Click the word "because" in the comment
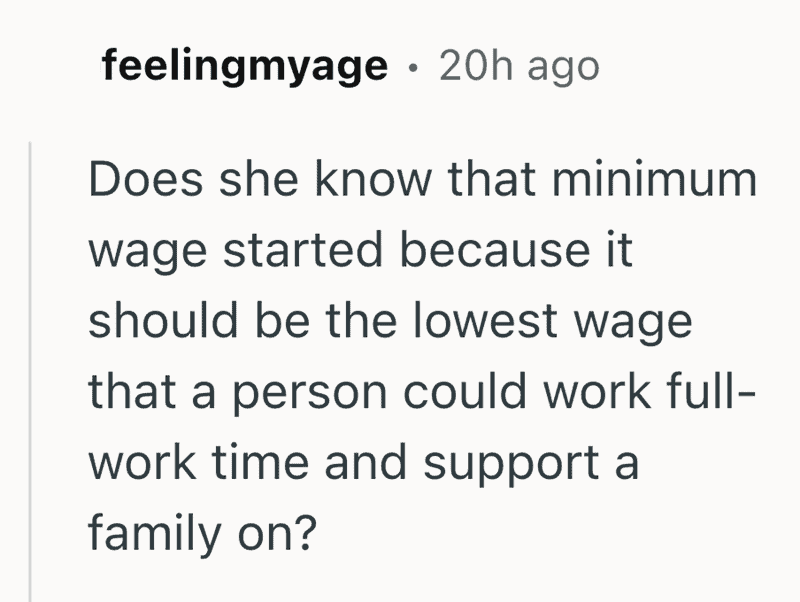 coord(489,251)
